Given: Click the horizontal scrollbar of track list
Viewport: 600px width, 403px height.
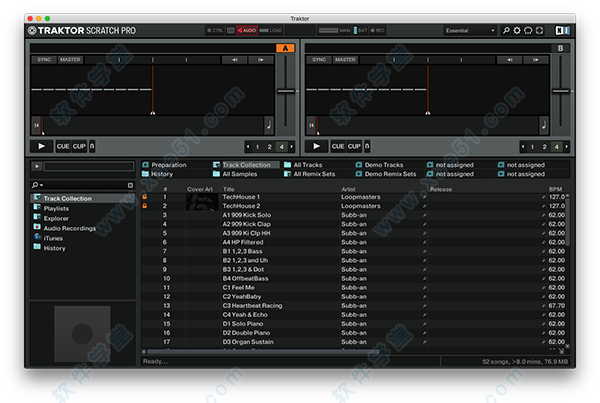Looking at the screenshot, I should click(263, 352).
